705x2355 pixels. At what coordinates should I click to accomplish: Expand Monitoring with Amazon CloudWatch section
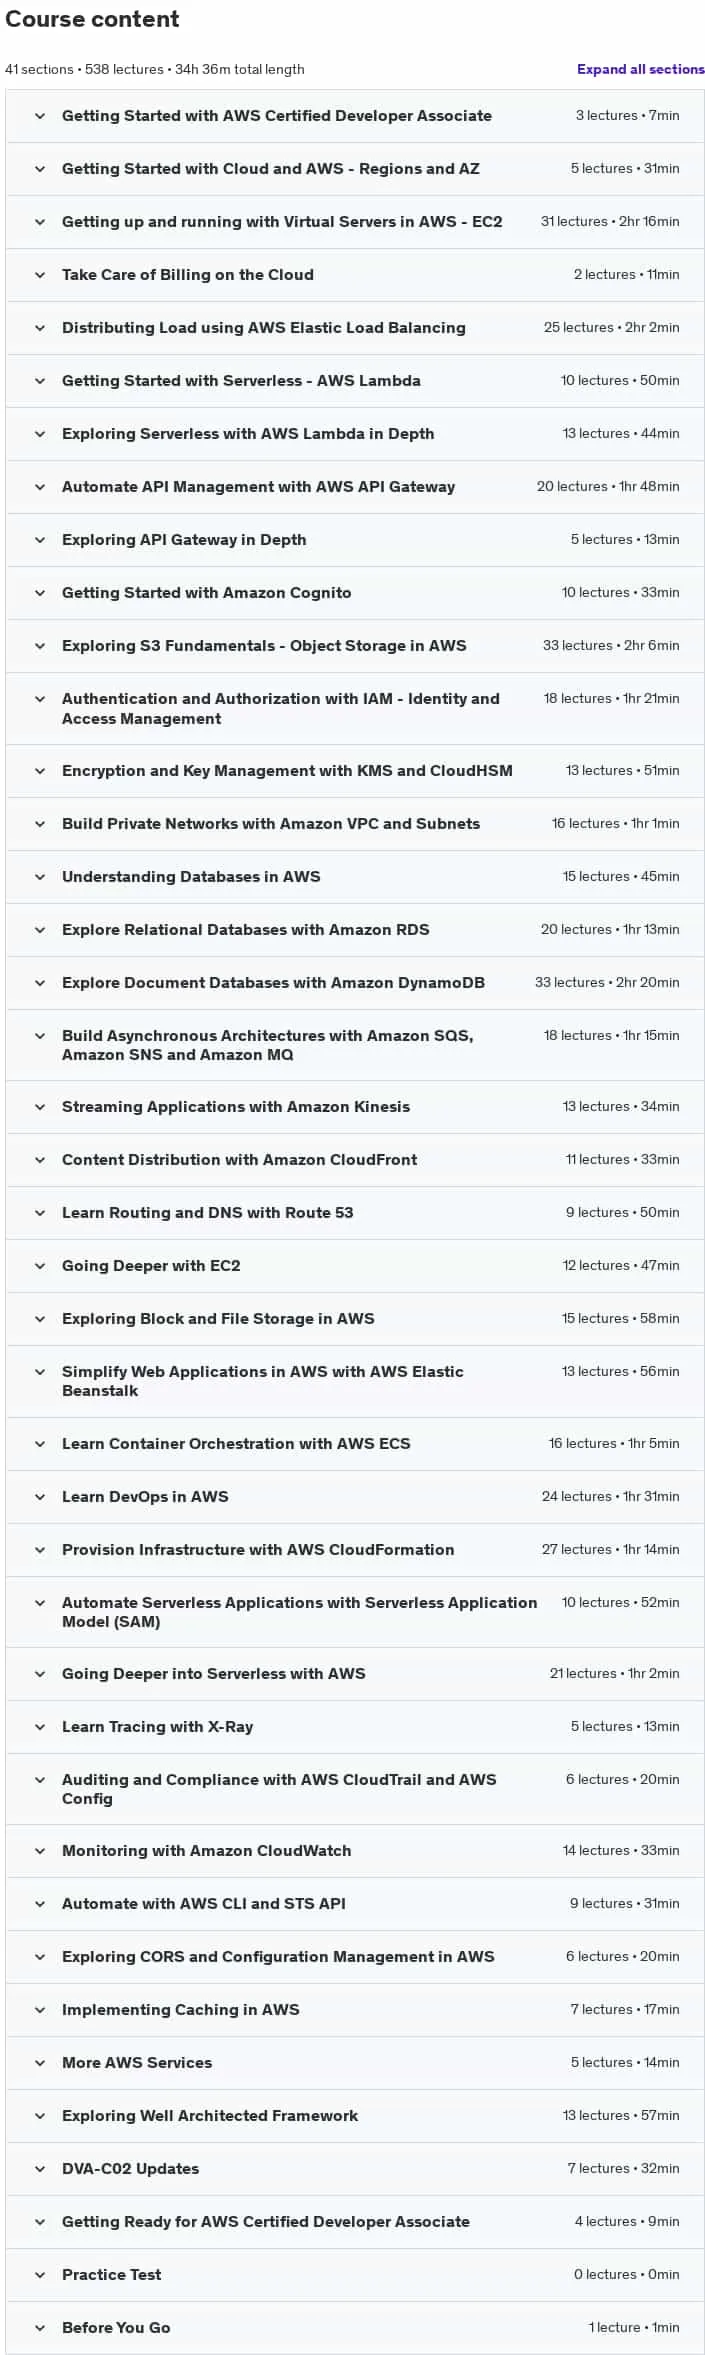(355, 1850)
